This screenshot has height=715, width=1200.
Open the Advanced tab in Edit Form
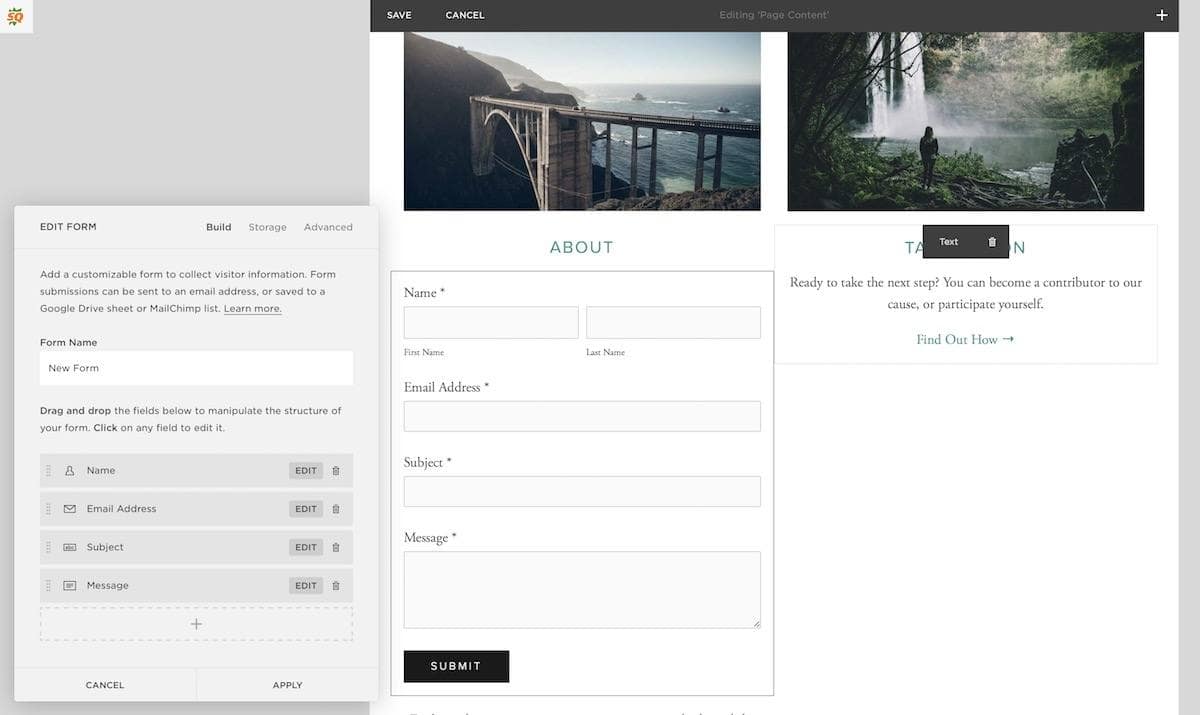(x=328, y=227)
